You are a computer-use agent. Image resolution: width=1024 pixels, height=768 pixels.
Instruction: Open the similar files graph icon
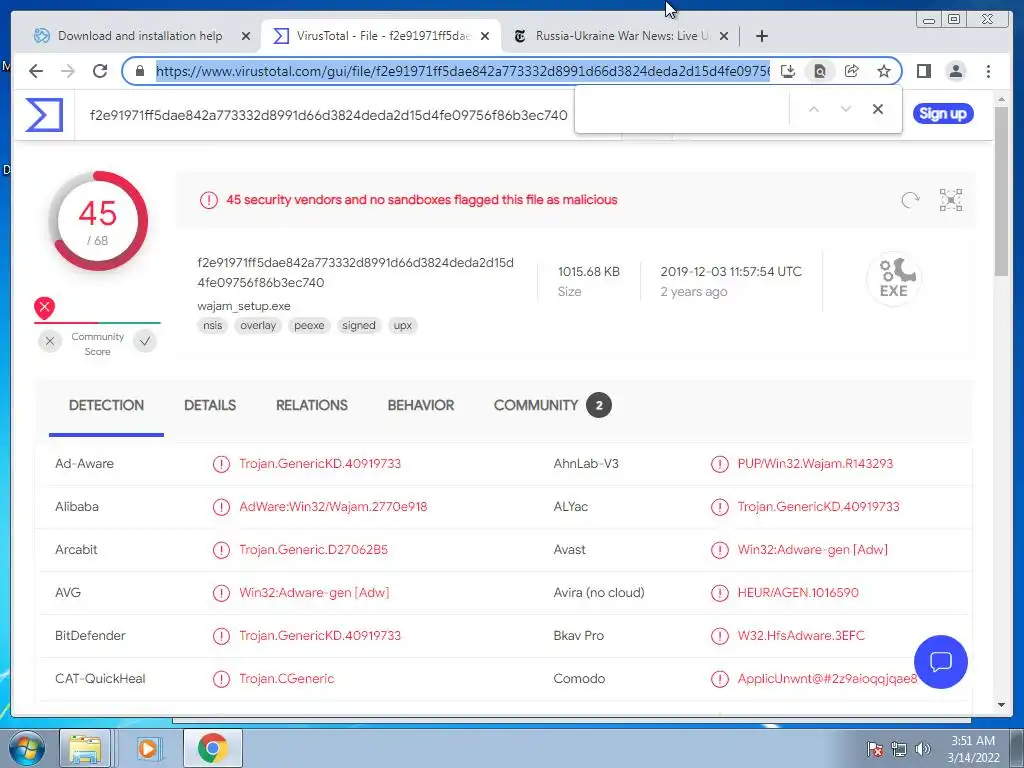click(x=951, y=200)
